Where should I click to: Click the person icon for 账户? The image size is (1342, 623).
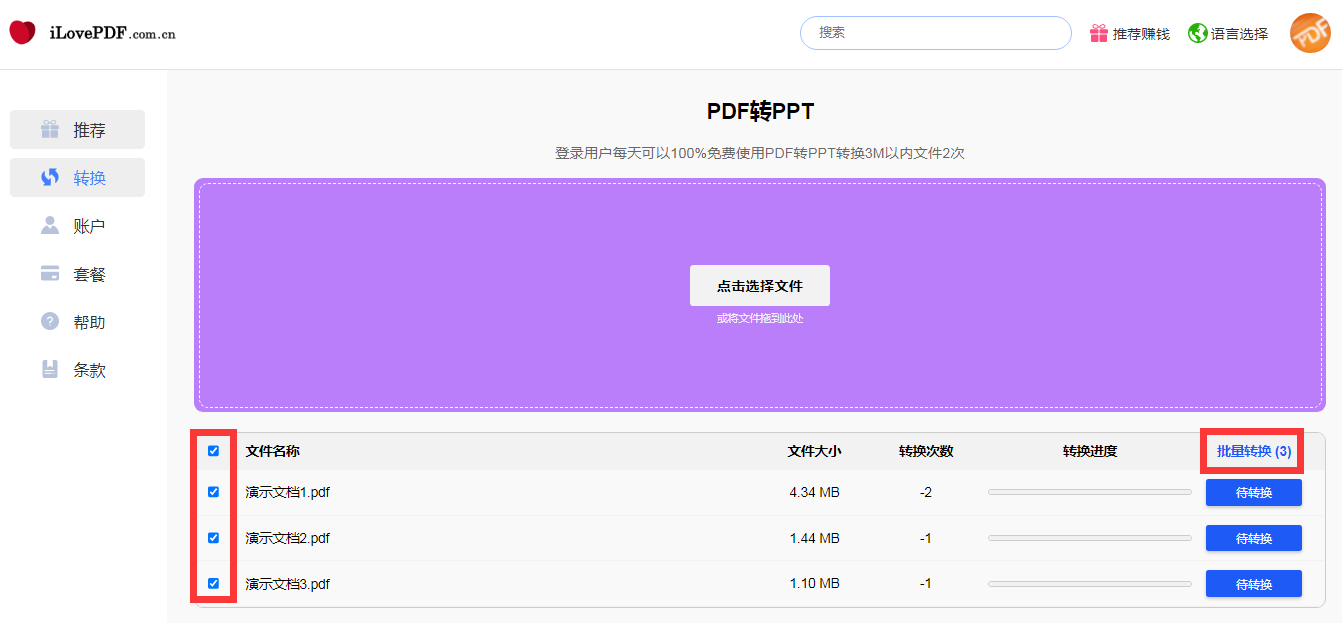(50, 226)
